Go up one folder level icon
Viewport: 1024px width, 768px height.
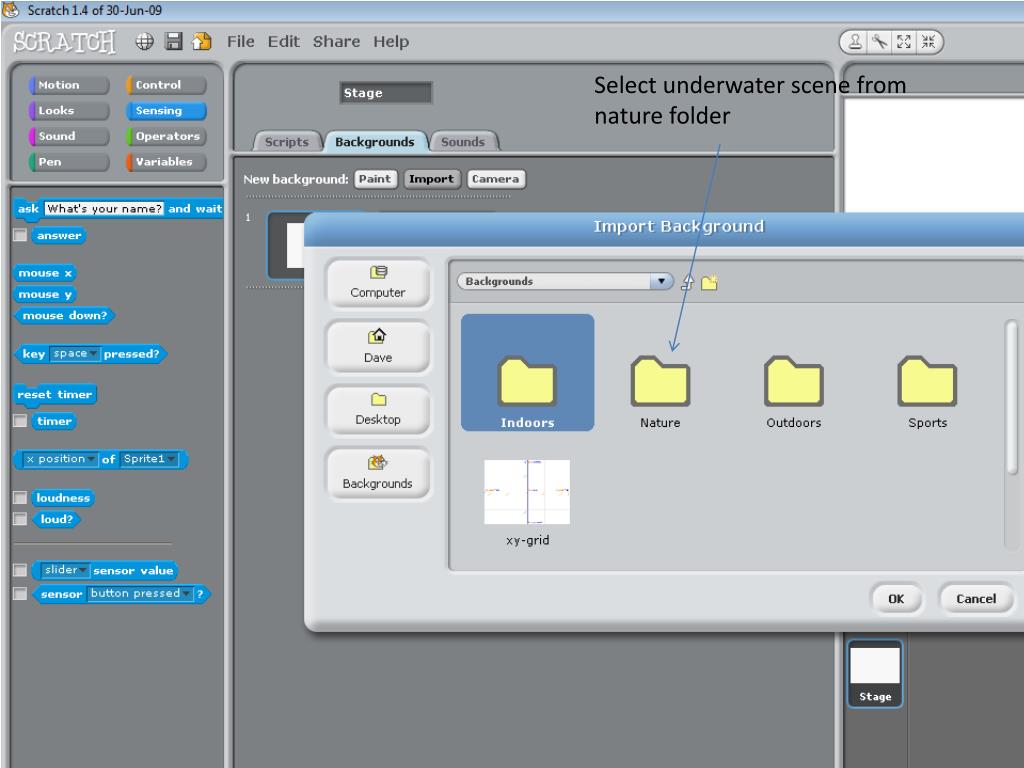(687, 282)
